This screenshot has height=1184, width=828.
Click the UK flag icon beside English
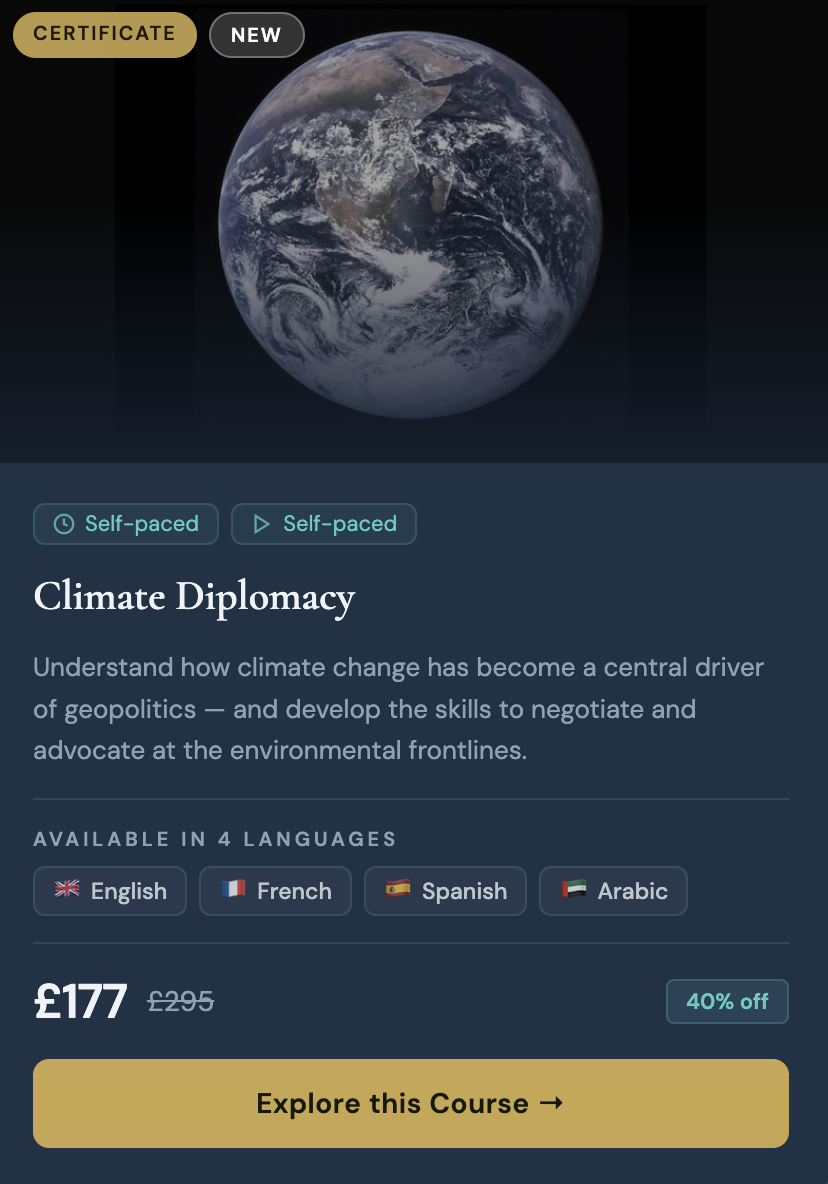coord(67,889)
